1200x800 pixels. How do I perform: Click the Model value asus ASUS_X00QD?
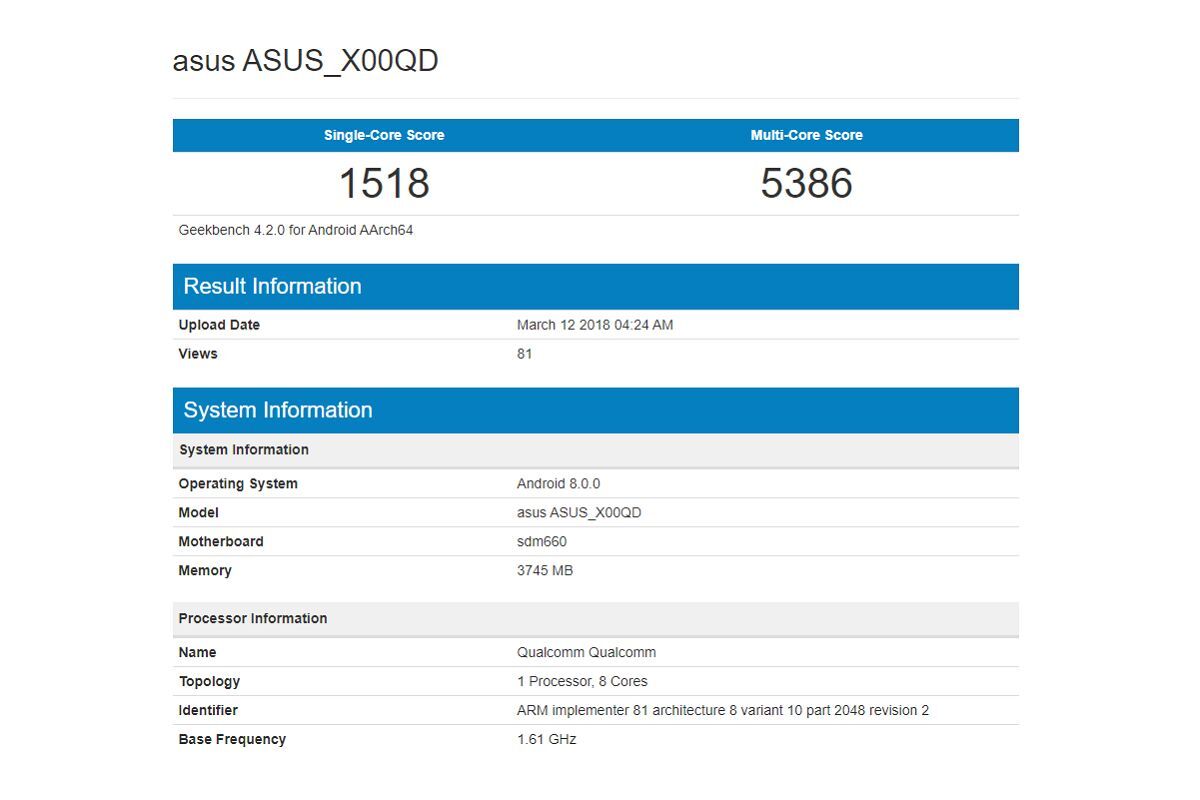[x=578, y=512]
